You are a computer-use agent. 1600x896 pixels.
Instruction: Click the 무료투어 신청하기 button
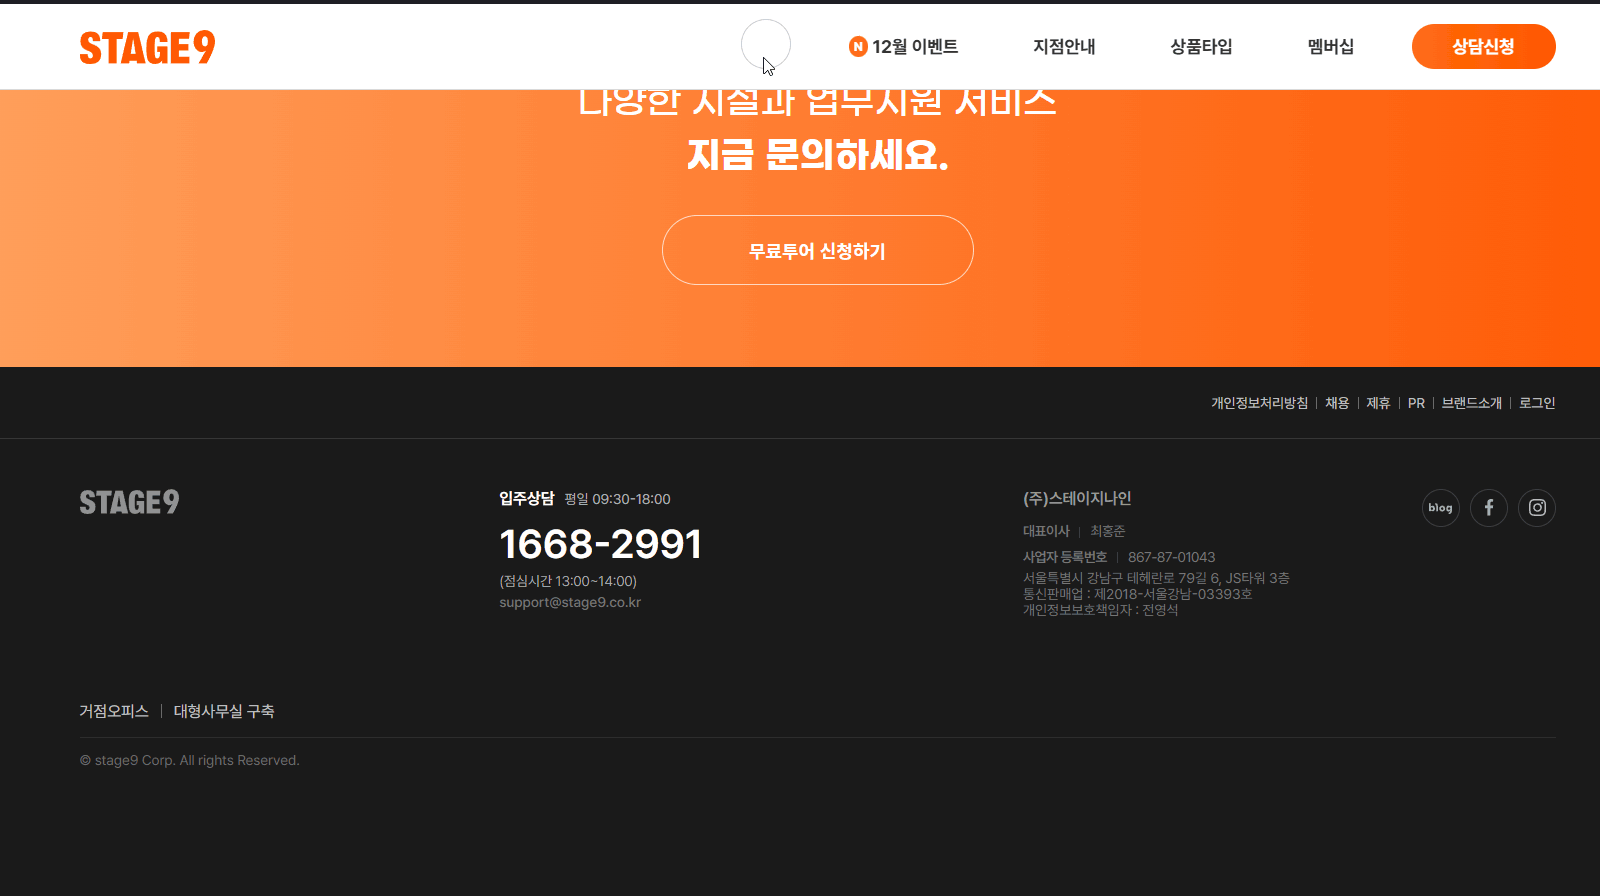[817, 251]
